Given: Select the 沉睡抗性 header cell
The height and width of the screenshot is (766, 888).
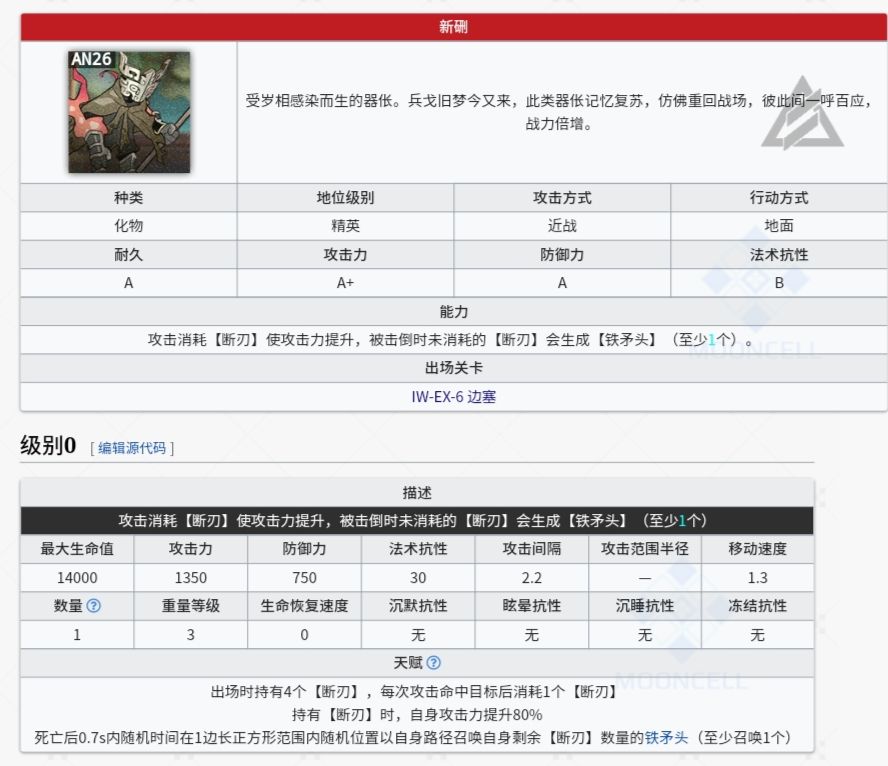Looking at the screenshot, I should pos(644,606).
